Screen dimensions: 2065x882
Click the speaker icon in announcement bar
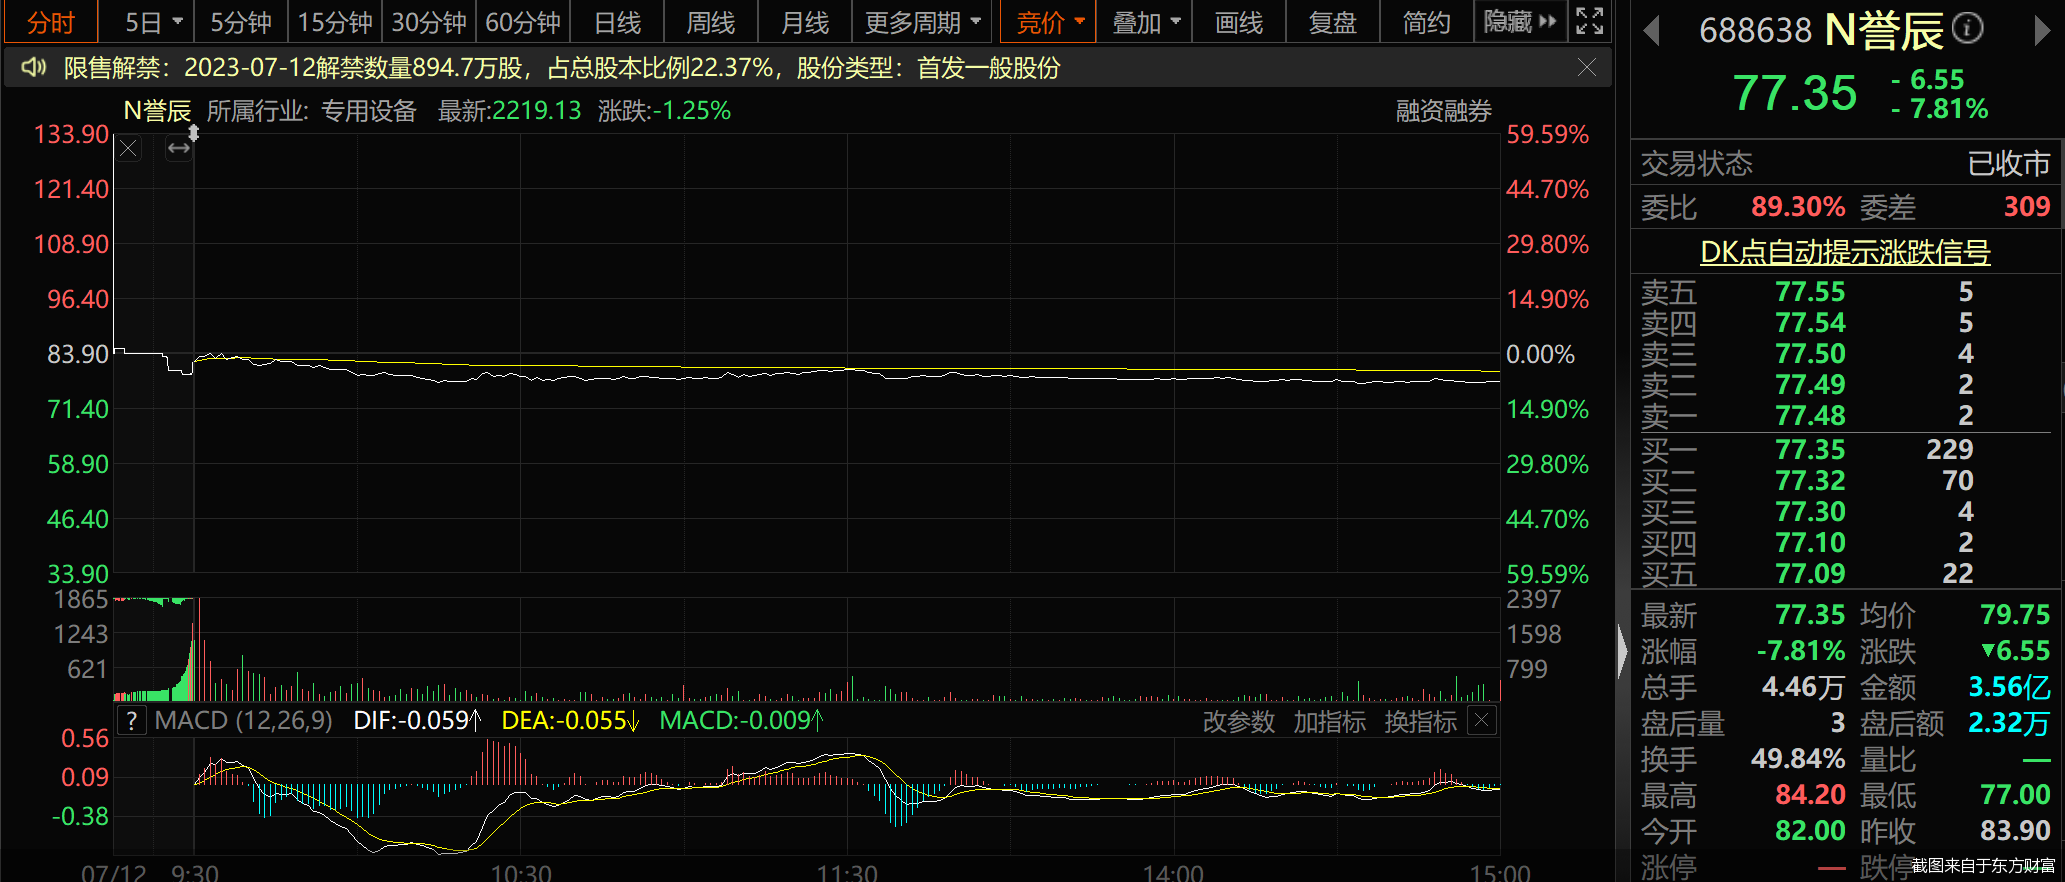34,68
